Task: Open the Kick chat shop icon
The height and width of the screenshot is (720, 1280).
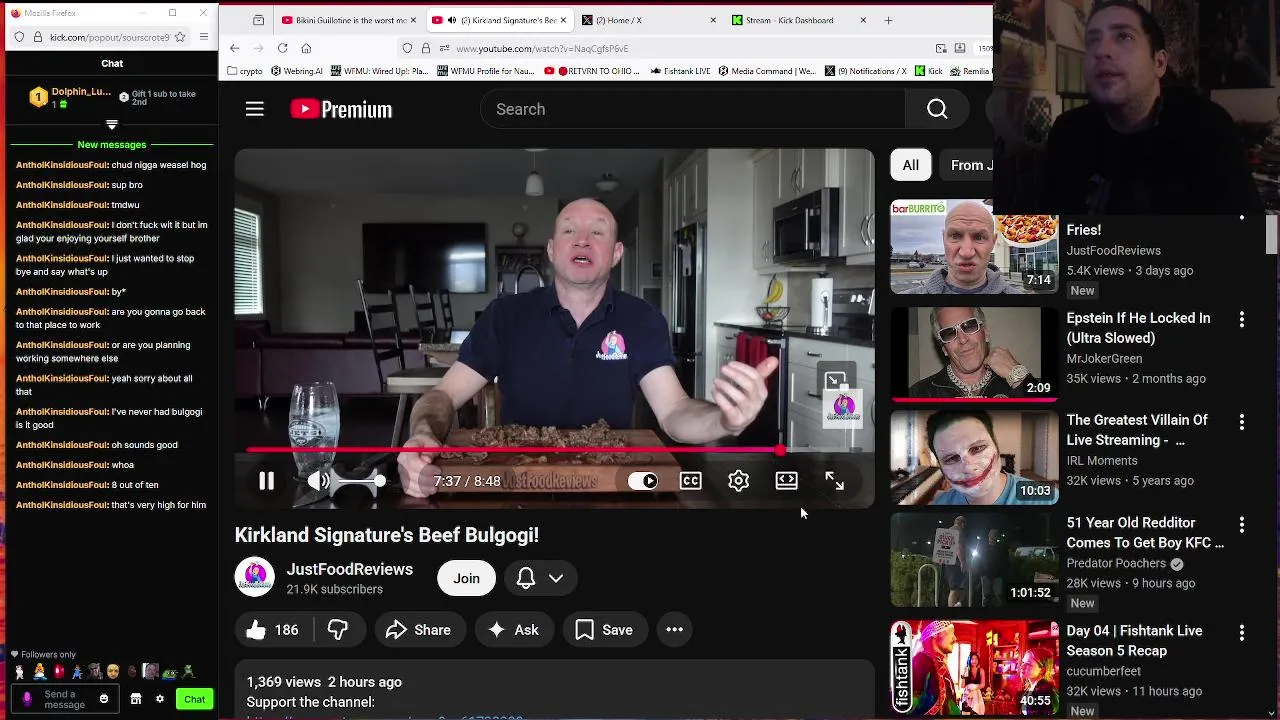Action: click(x=136, y=699)
